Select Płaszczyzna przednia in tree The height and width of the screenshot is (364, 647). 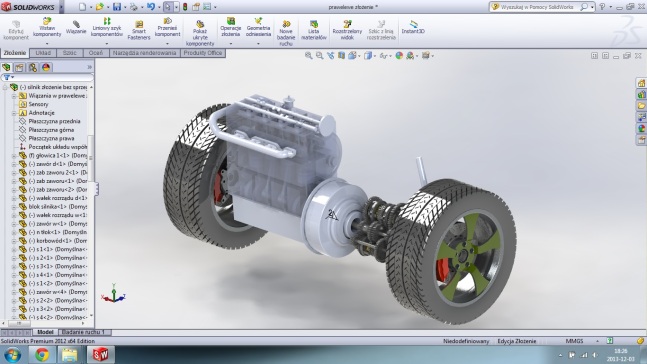coord(54,121)
